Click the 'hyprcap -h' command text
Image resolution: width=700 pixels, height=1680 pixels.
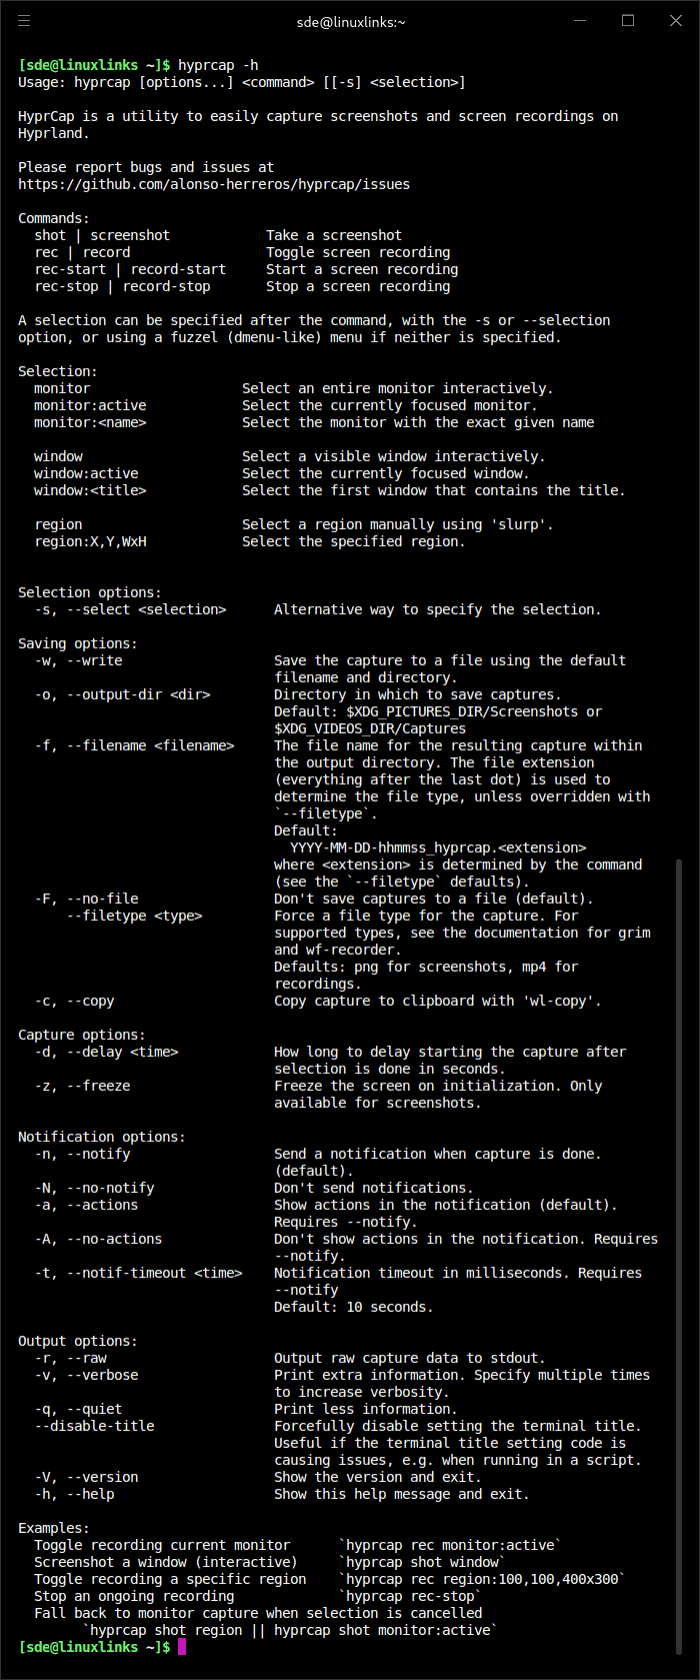click(218, 65)
